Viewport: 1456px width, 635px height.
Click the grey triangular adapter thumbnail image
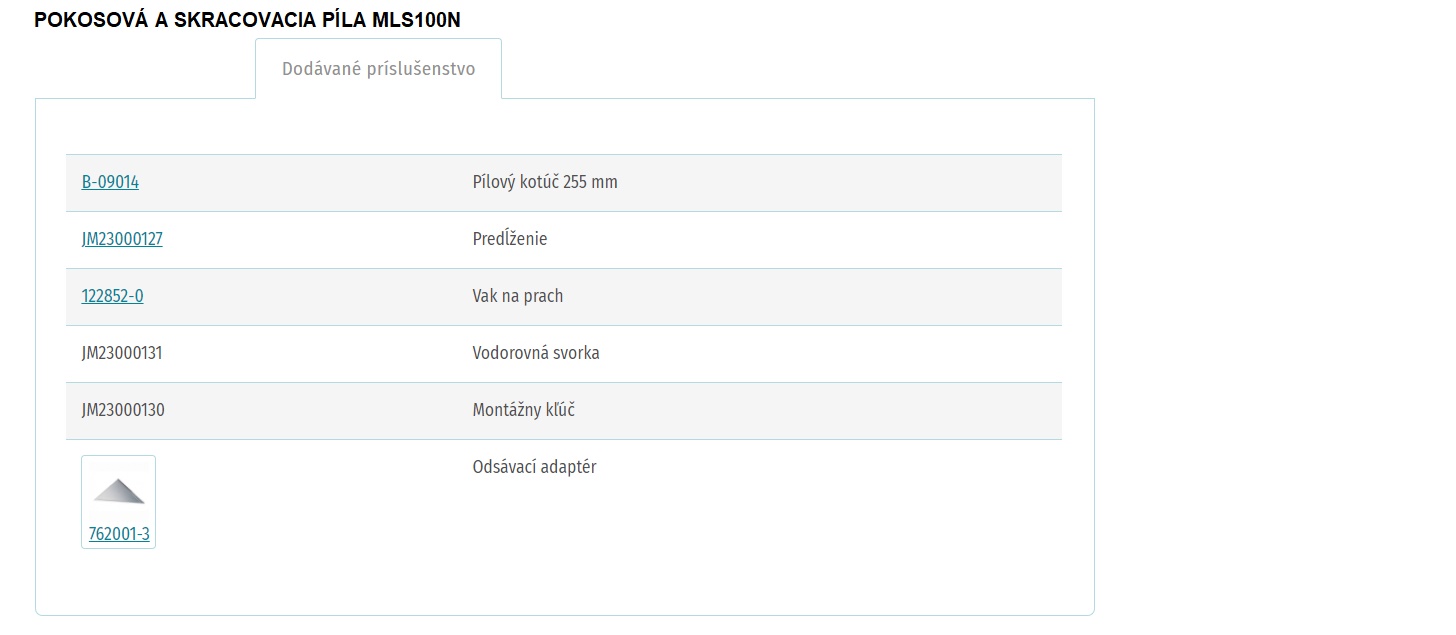[119, 491]
